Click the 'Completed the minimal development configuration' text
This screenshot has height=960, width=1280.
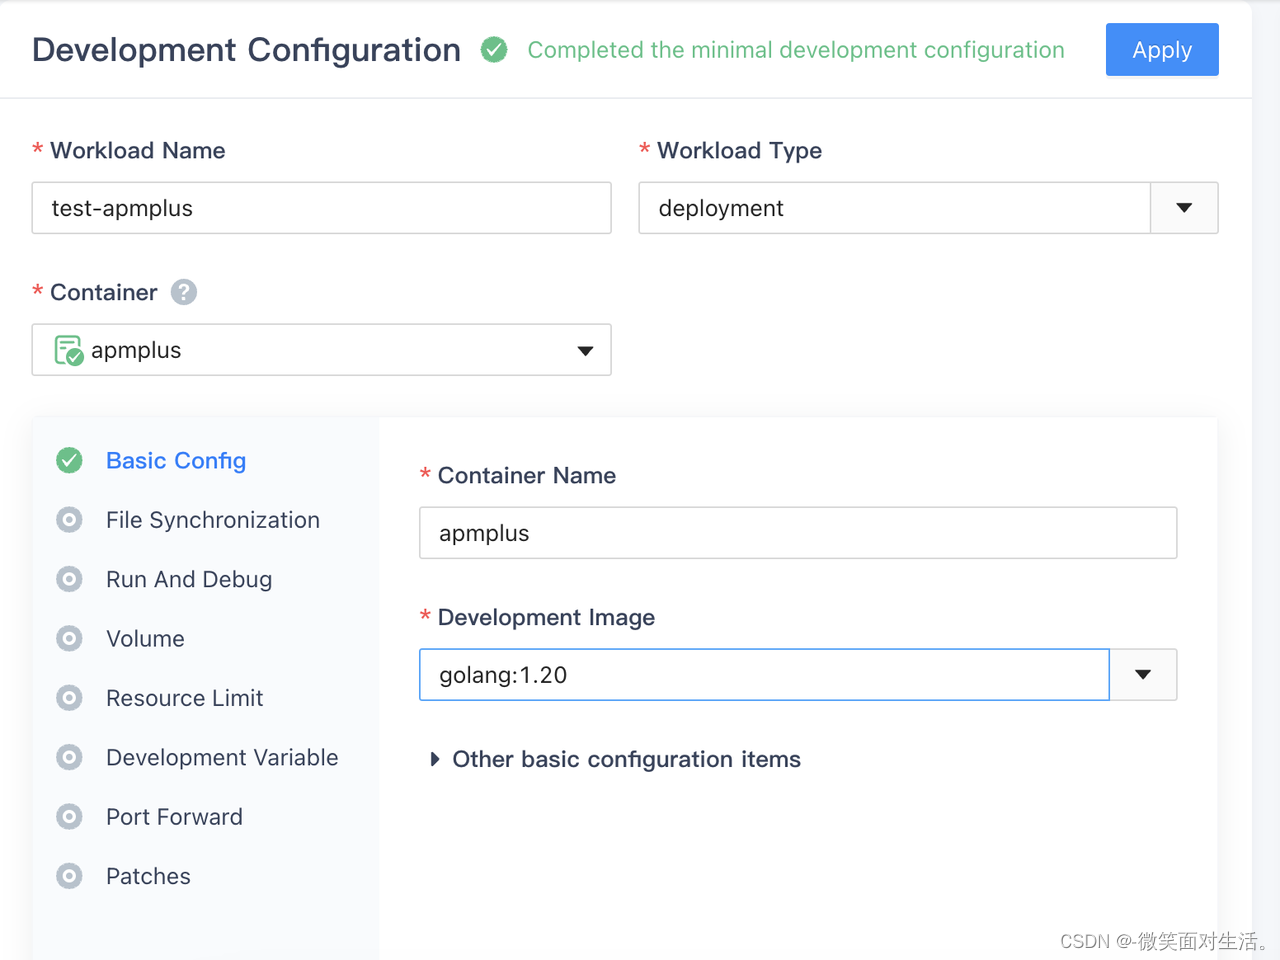(x=796, y=50)
